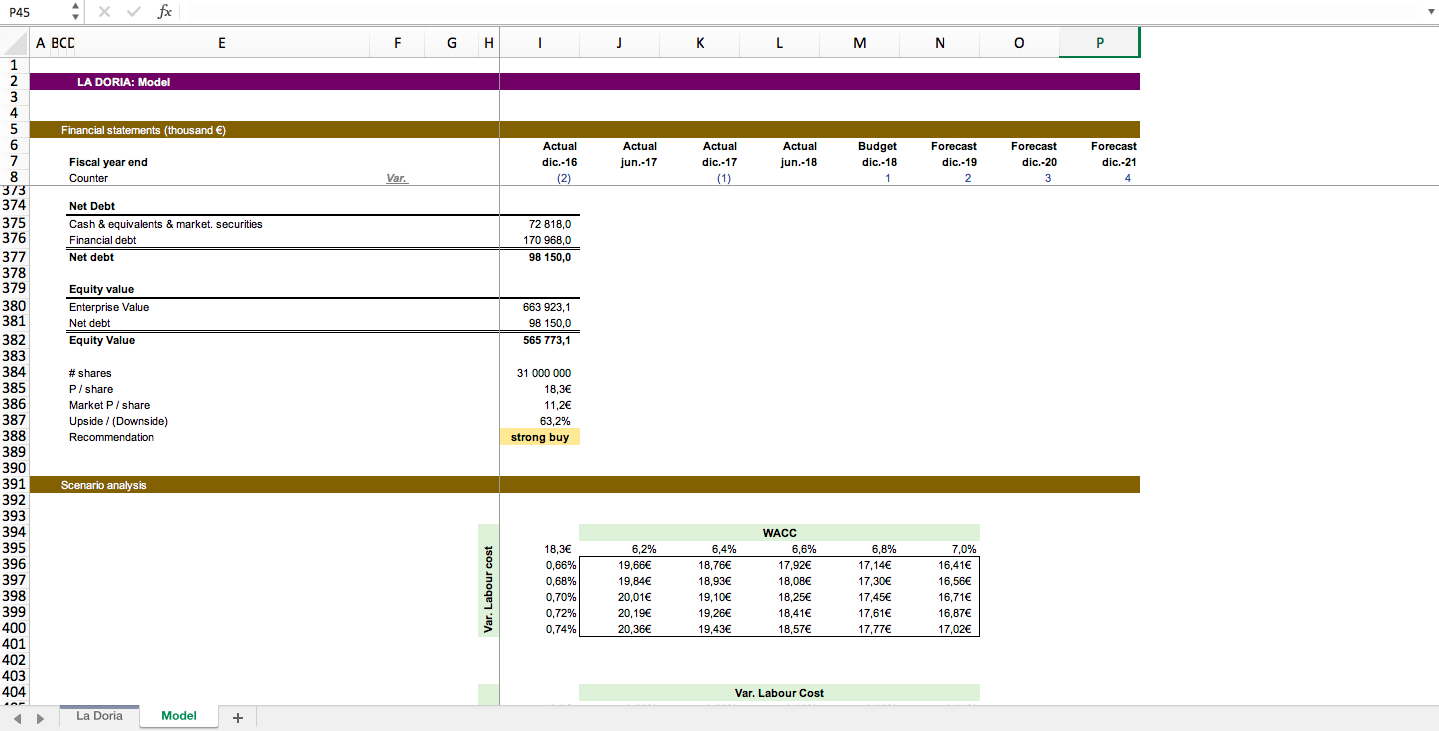
Task: Click the Name Box showing P45
Action: 36,12
